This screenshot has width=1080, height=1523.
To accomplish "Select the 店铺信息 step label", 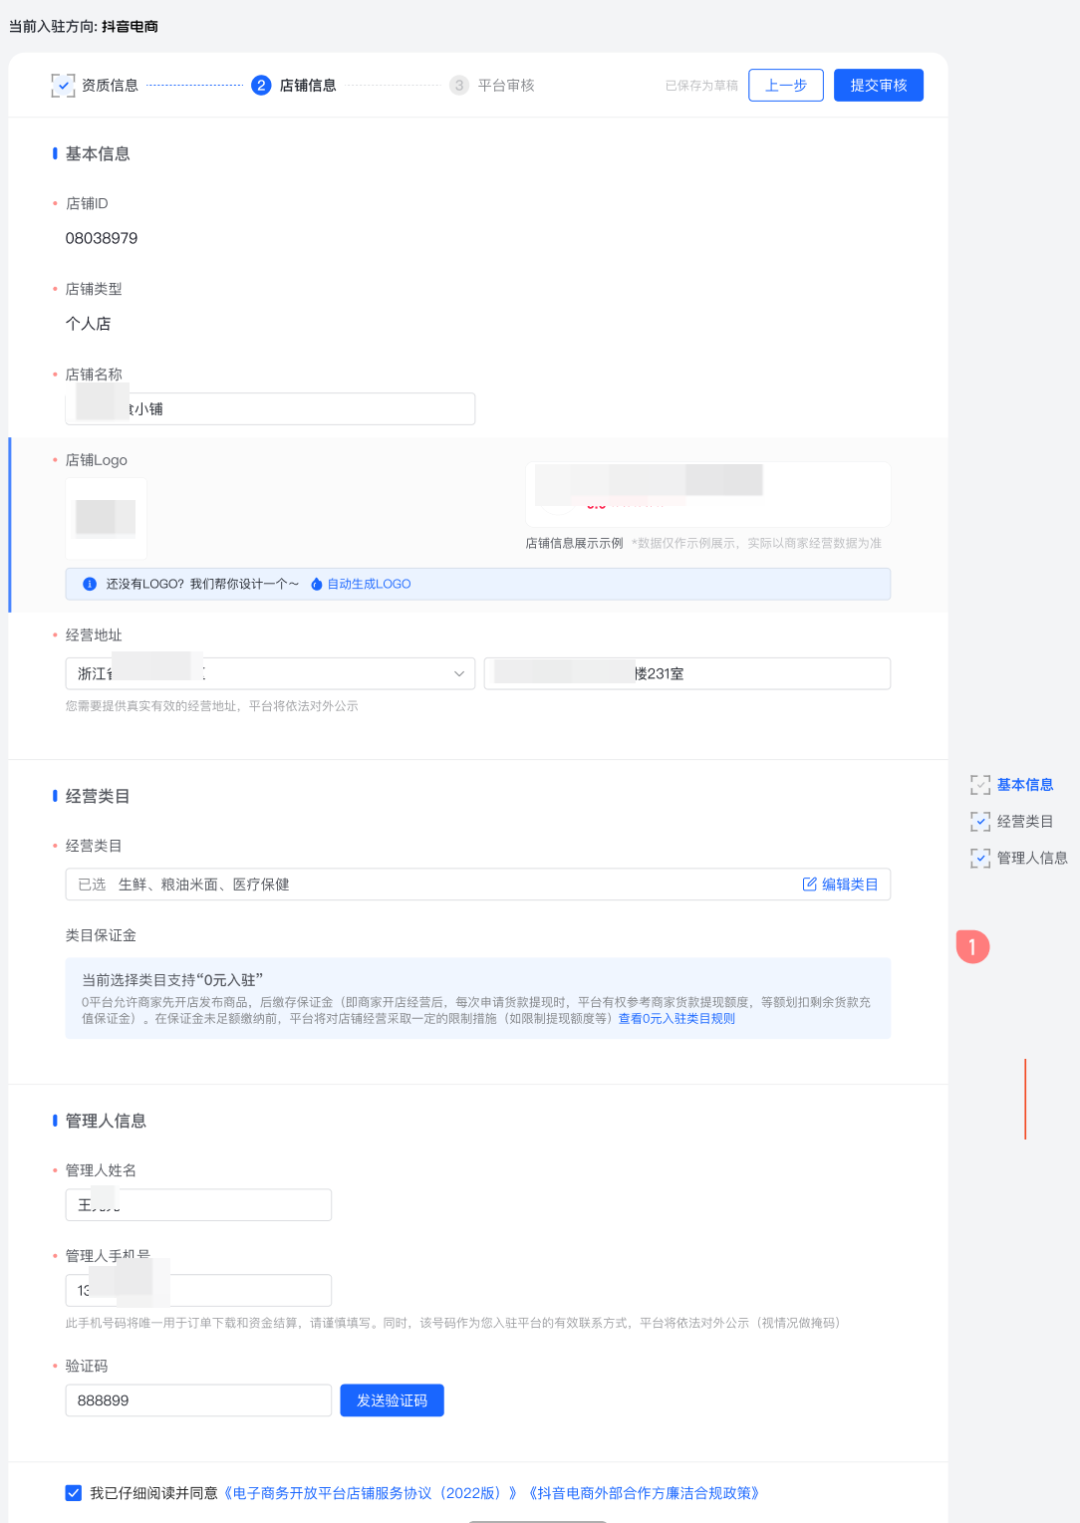I will pyautogui.click(x=308, y=85).
